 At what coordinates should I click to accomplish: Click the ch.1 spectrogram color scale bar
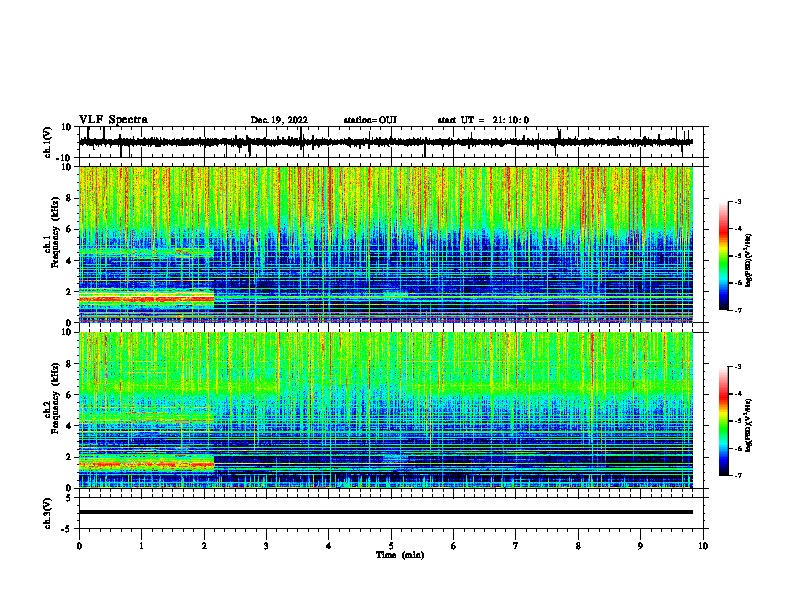[x=724, y=256]
